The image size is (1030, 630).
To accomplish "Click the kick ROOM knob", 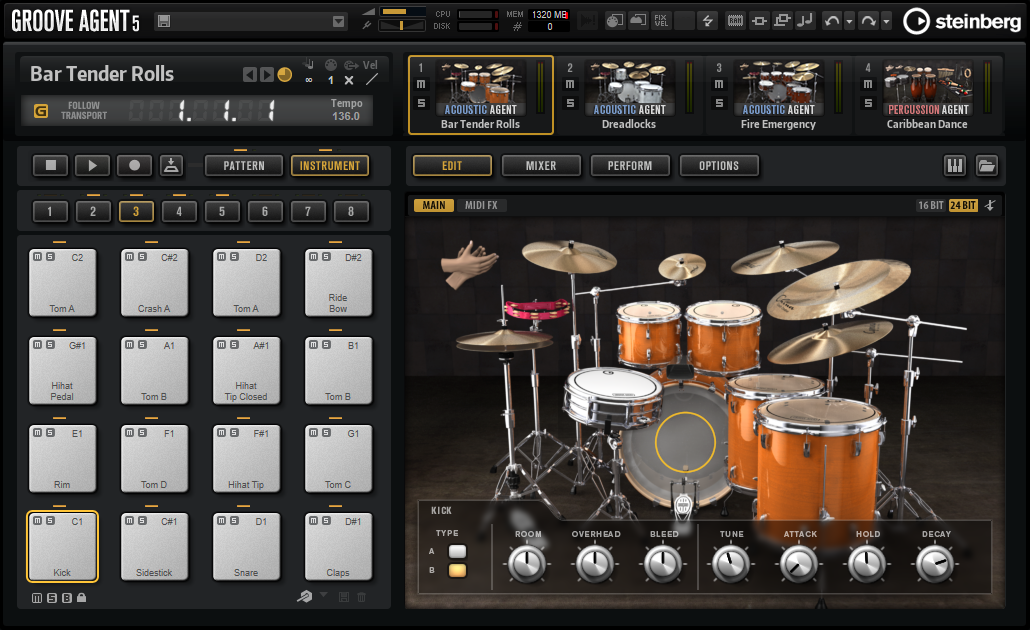I will [x=527, y=564].
